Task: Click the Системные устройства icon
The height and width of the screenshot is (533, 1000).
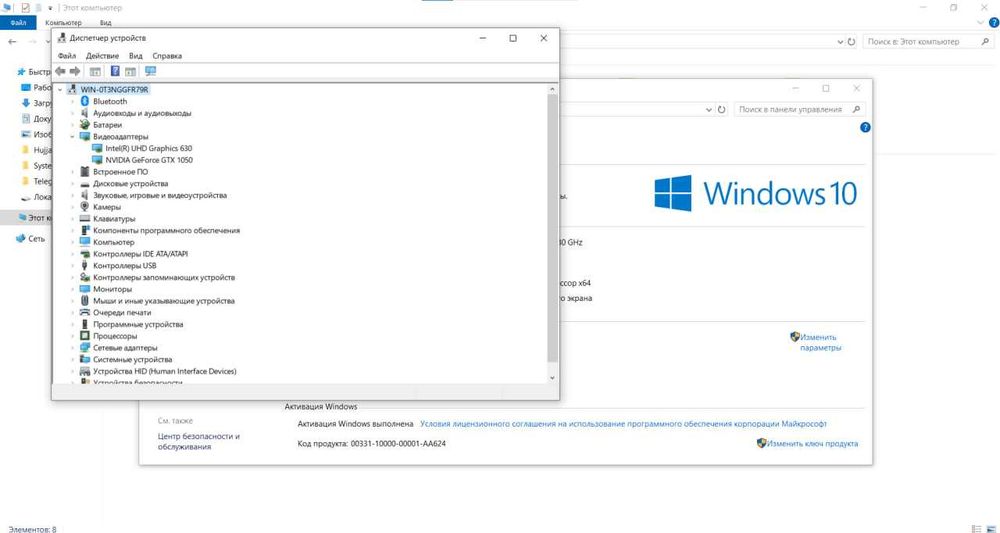Action: (x=85, y=359)
